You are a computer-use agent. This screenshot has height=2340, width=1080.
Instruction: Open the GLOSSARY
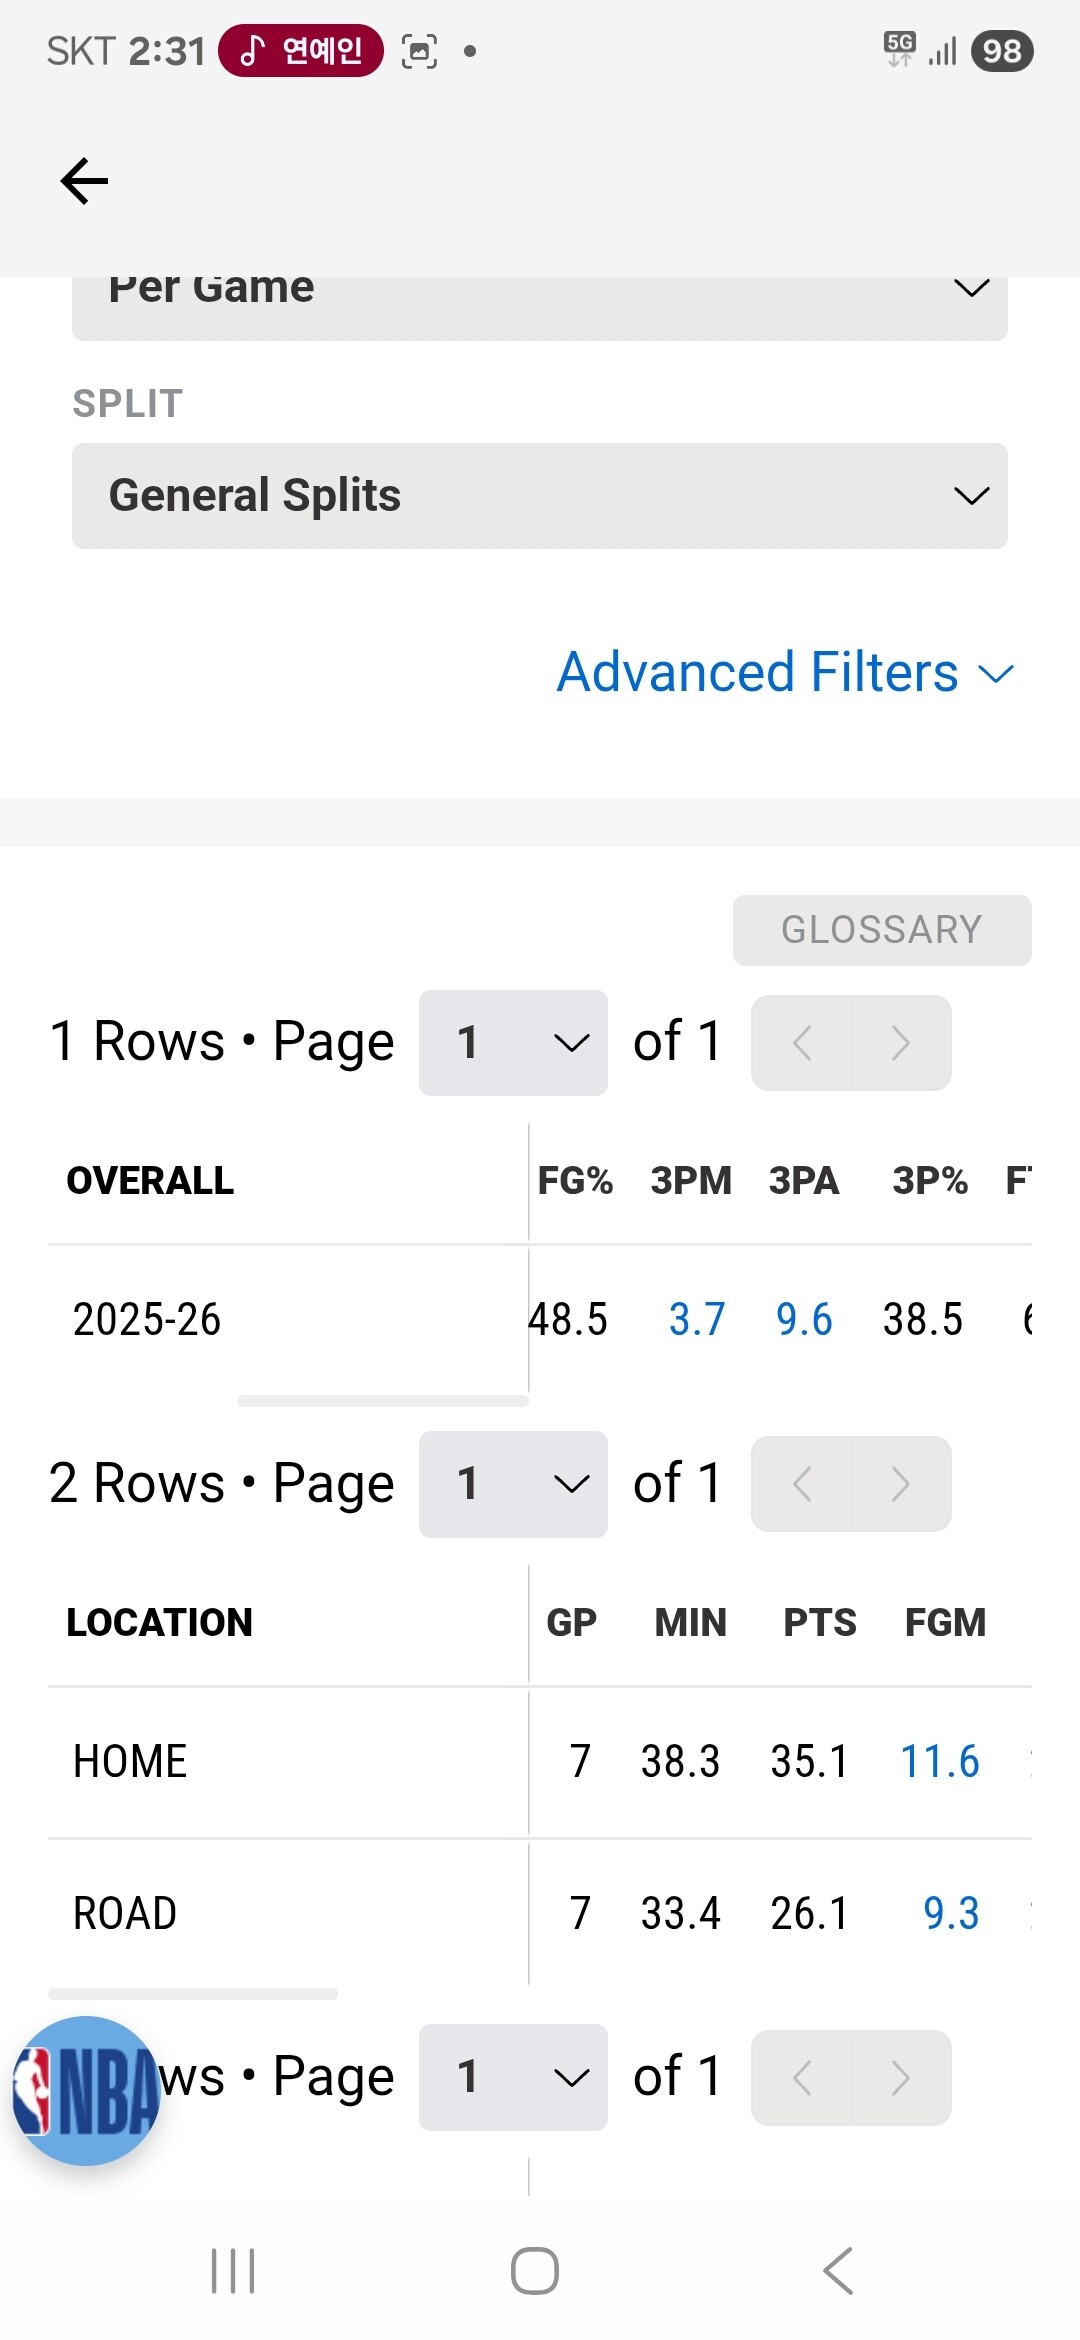point(882,930)
